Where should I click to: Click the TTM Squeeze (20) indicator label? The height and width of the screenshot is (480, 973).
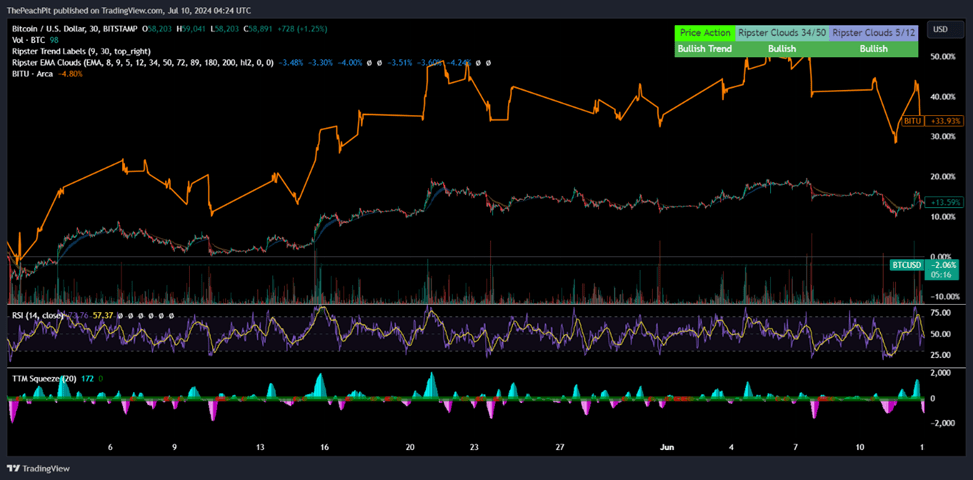[x=44, y=379]
